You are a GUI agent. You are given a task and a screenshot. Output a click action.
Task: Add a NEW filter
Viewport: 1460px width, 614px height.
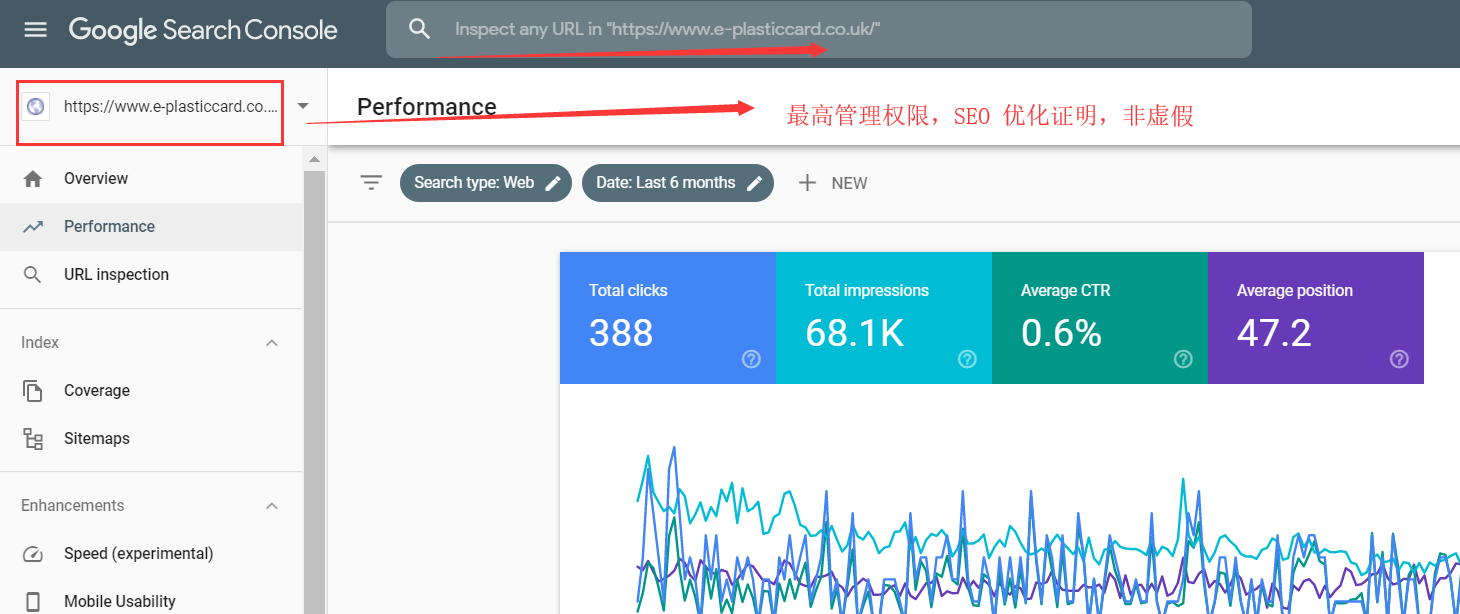click(x=832, y=183)
